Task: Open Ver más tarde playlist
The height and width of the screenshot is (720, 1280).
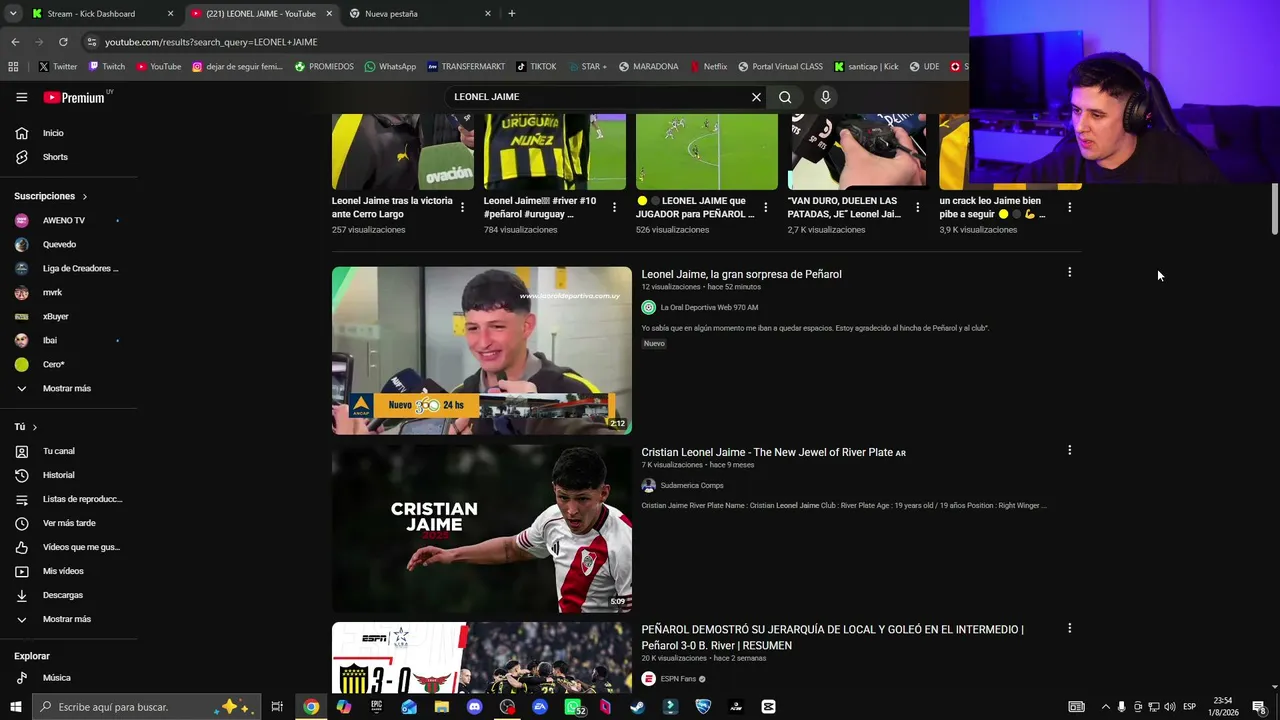Action: click(x=68, y=523)
